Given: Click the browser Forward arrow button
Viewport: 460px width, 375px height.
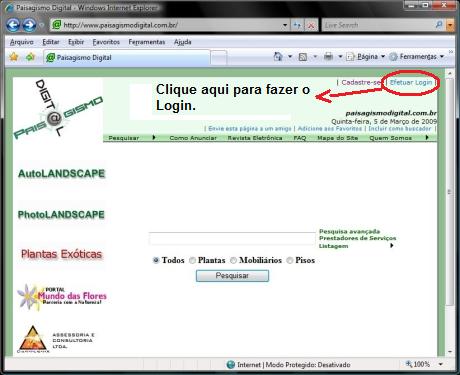Looking at the screenshot, I should (29, 25).
